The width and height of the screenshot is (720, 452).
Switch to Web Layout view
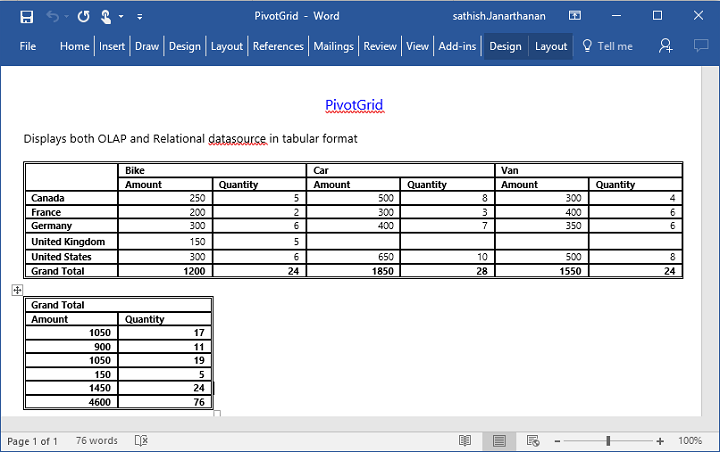(x=533, y=441)
